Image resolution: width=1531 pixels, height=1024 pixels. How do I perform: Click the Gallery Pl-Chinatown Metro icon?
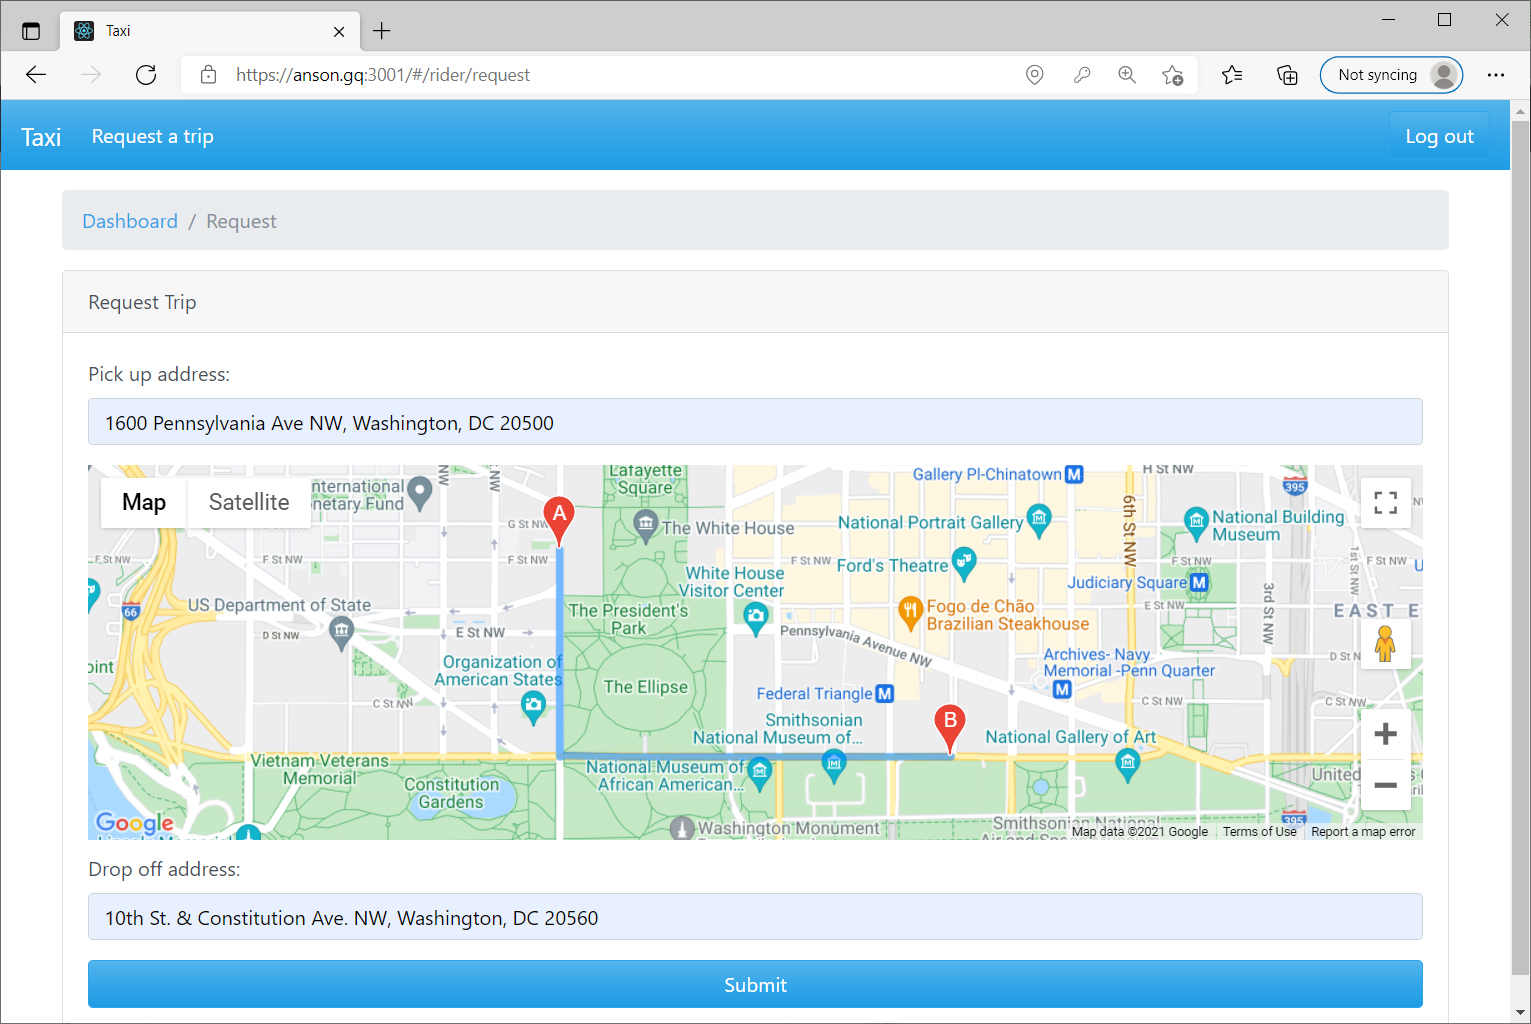[1073, 473]
